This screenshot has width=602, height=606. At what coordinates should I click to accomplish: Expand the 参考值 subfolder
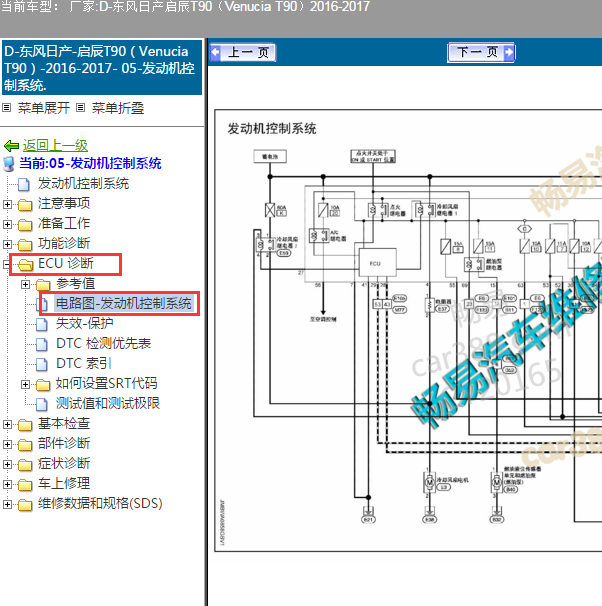coord(26,285)
